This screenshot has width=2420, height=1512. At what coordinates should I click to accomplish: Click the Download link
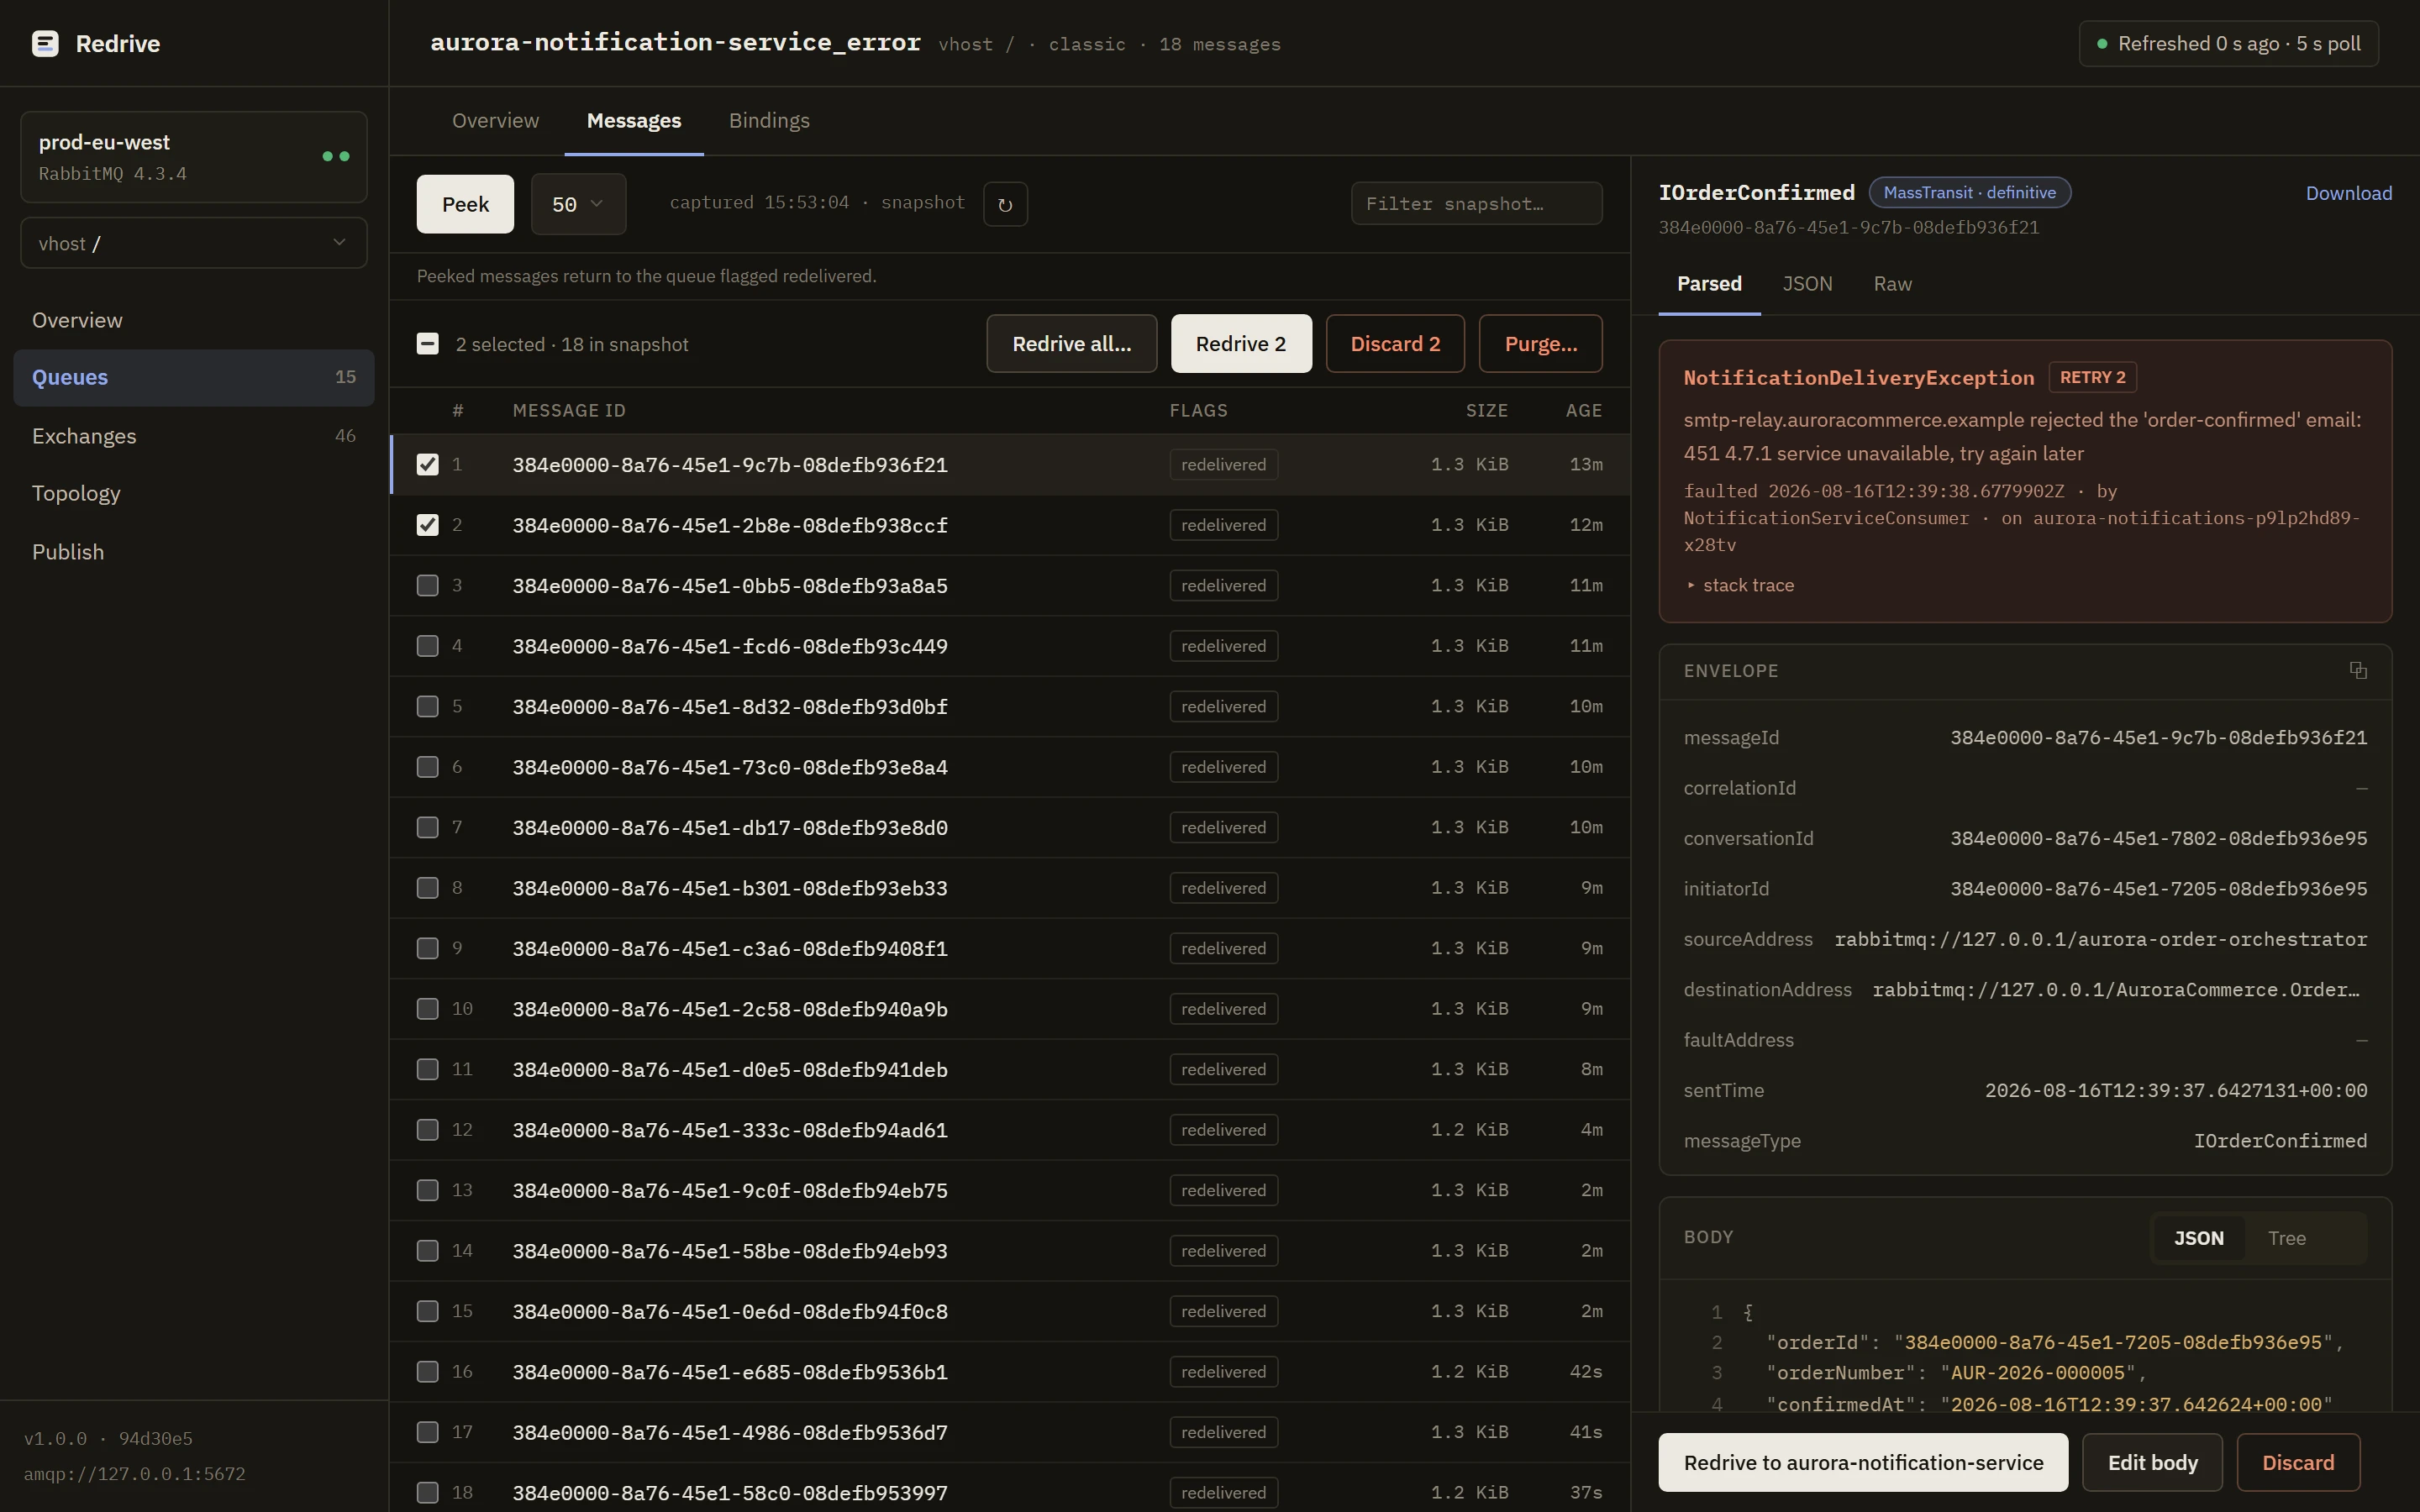coord(2348,193)
